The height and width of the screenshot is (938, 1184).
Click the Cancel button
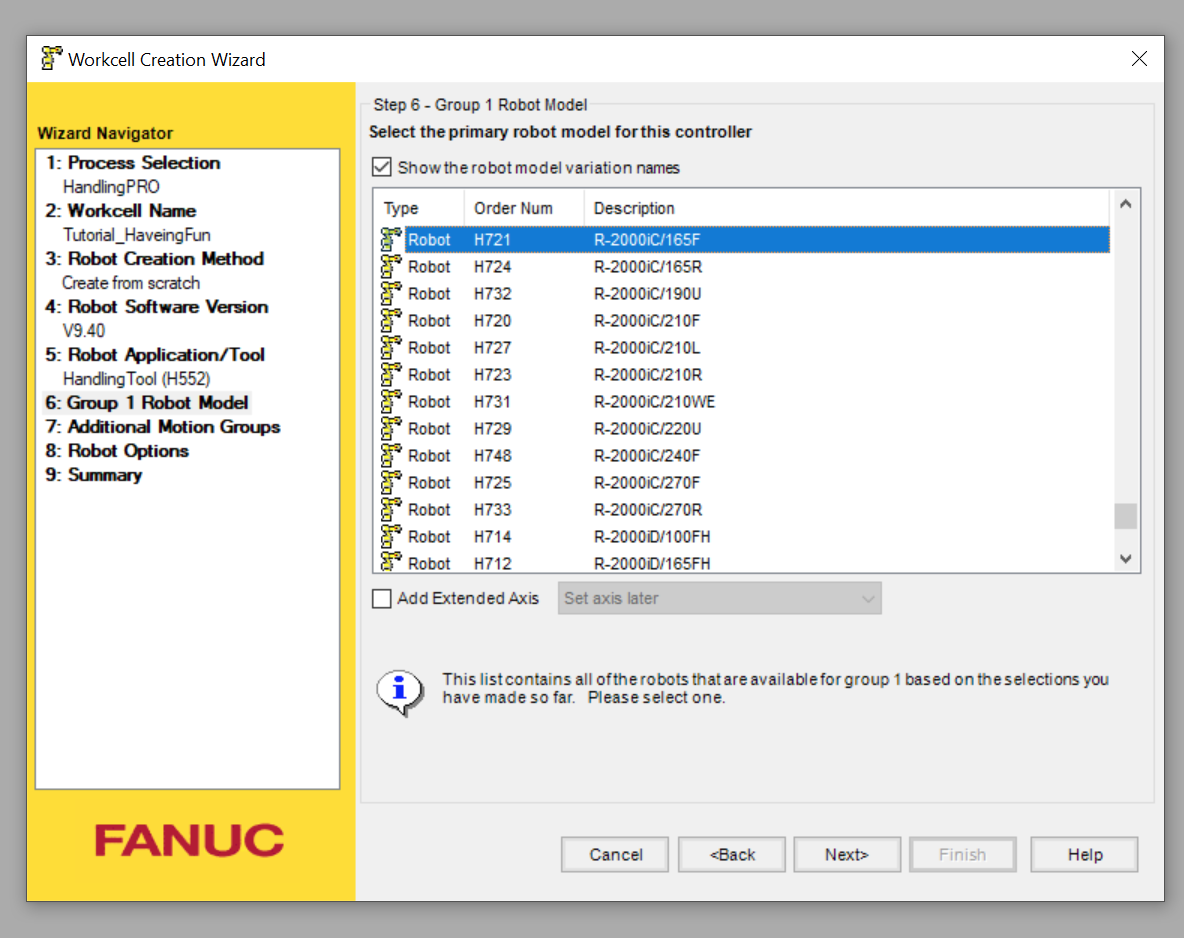pyautogui.click(x=615, y=854)
